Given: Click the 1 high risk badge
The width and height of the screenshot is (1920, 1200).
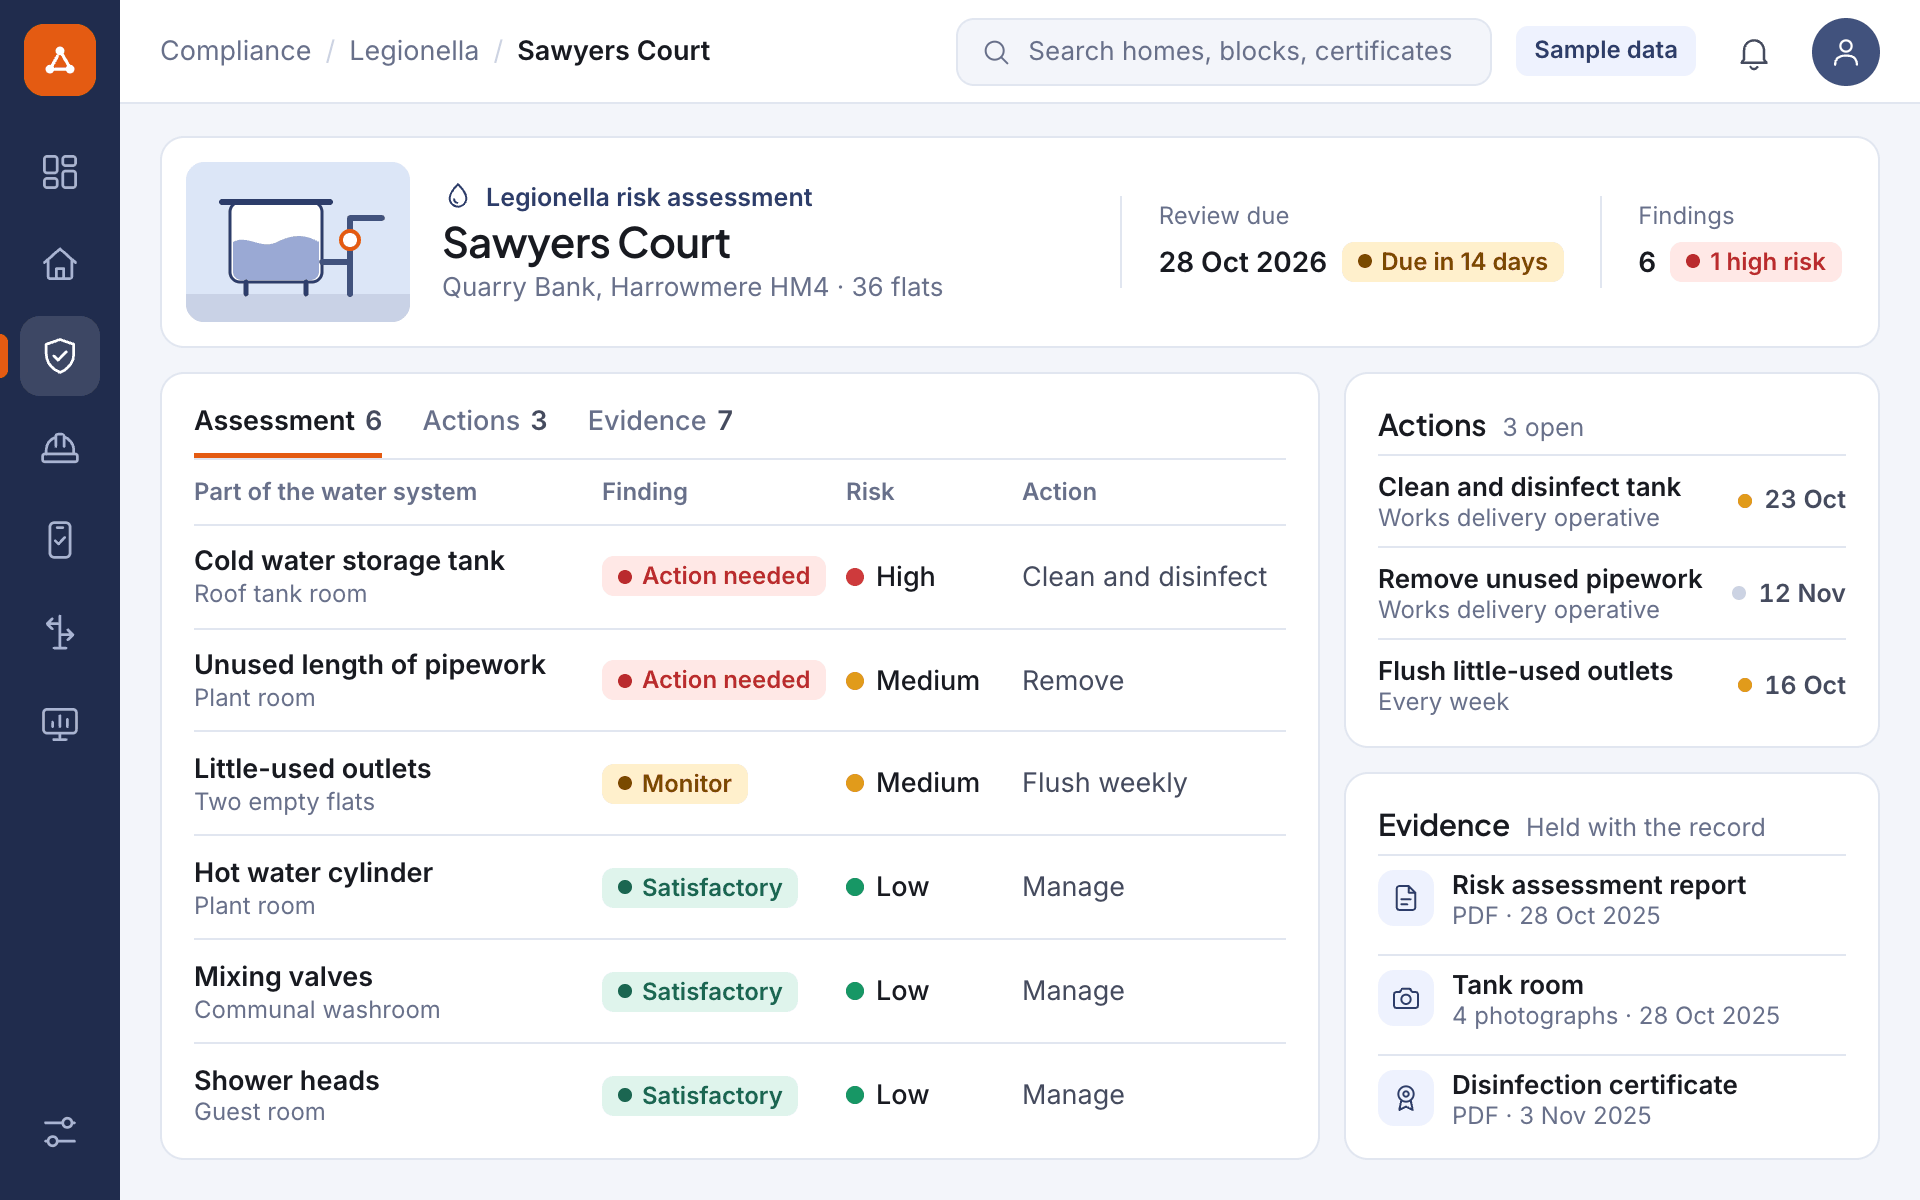Looking at the screenshot, I should tap(1756, 262).
